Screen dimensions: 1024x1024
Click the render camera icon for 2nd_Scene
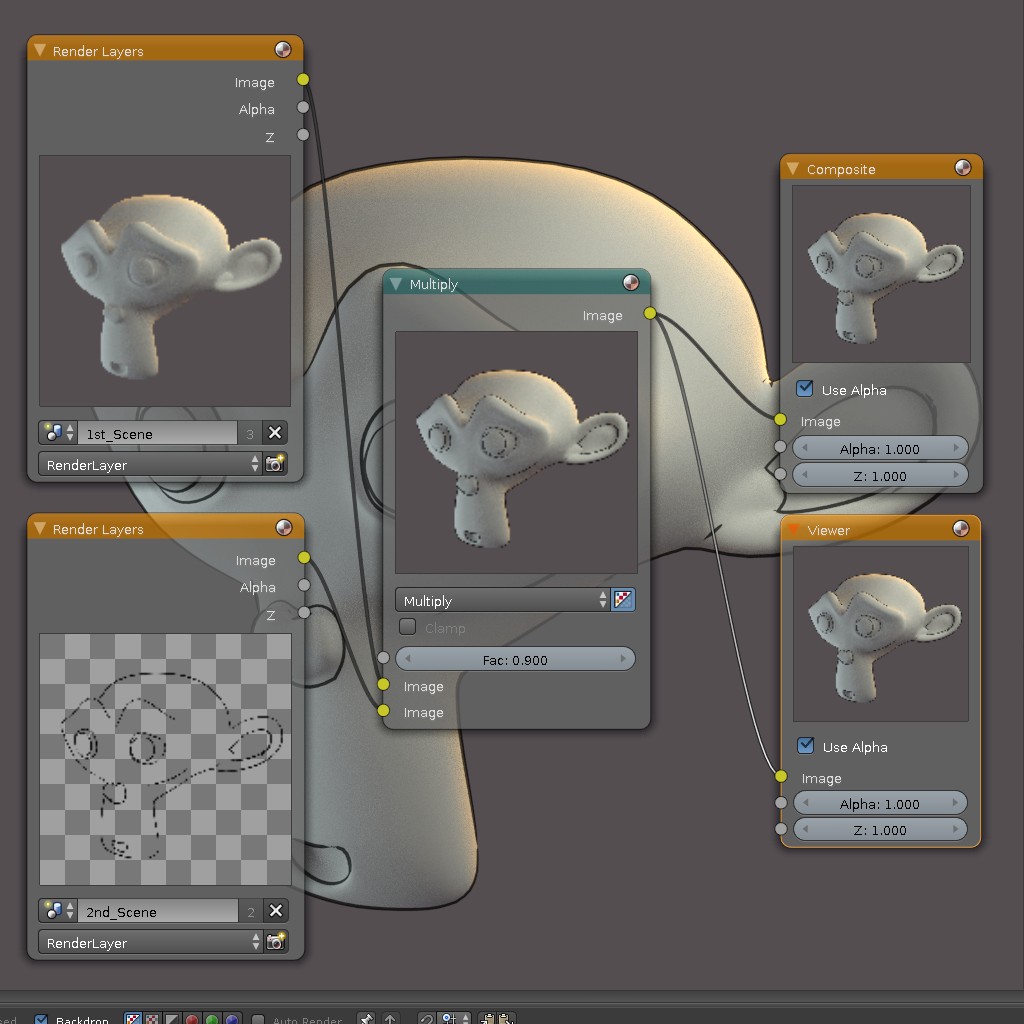coord(275,942)
